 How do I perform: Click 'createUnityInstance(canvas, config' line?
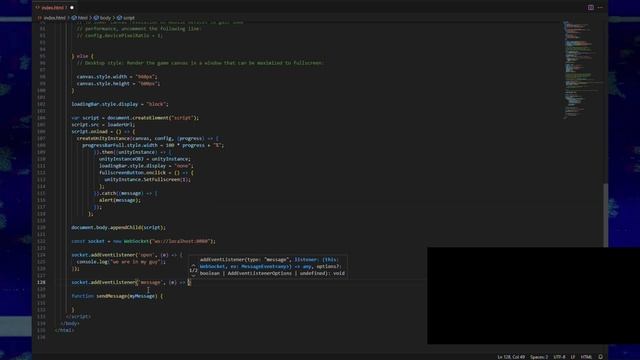tap(147, 138)
